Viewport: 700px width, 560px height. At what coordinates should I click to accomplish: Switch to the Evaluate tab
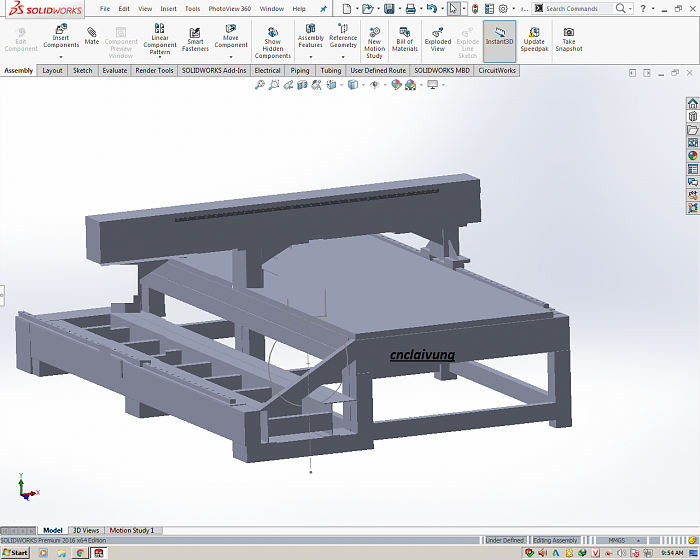[x=115, y=71]
